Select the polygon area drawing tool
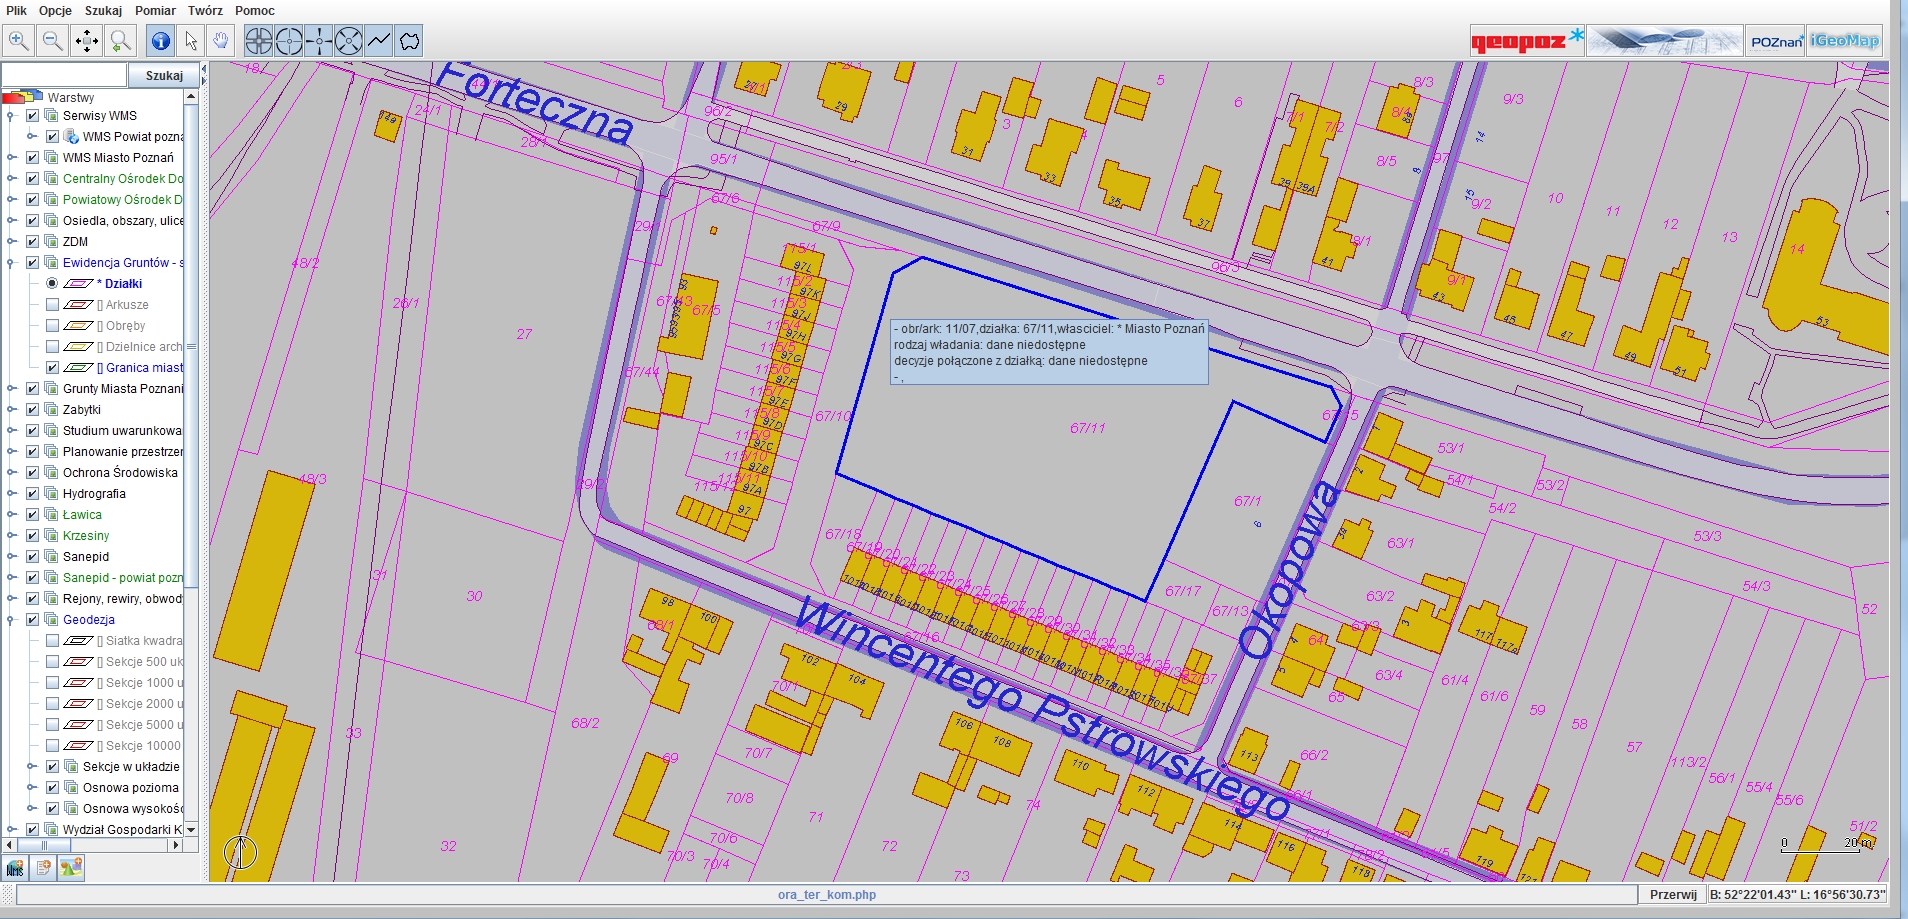 coord(409,41)
